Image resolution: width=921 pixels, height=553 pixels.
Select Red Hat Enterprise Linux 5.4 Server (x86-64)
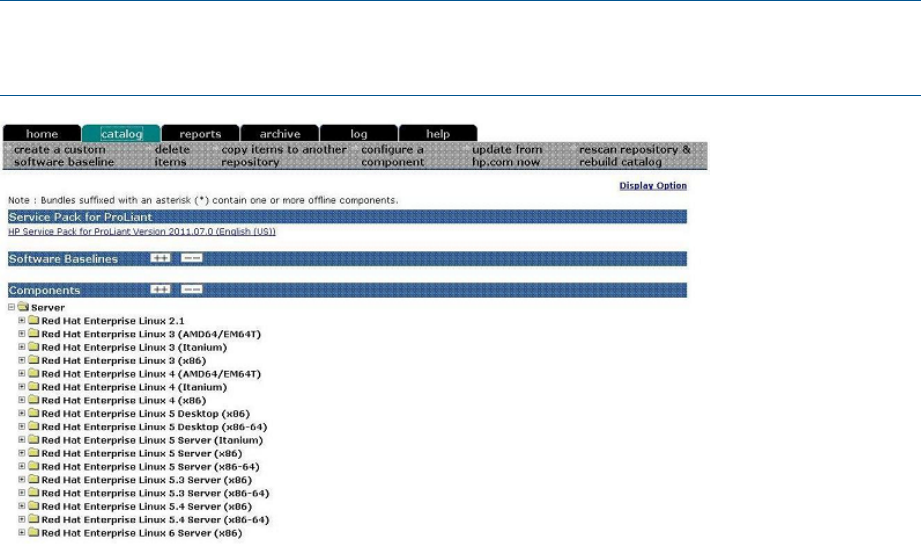155,520
